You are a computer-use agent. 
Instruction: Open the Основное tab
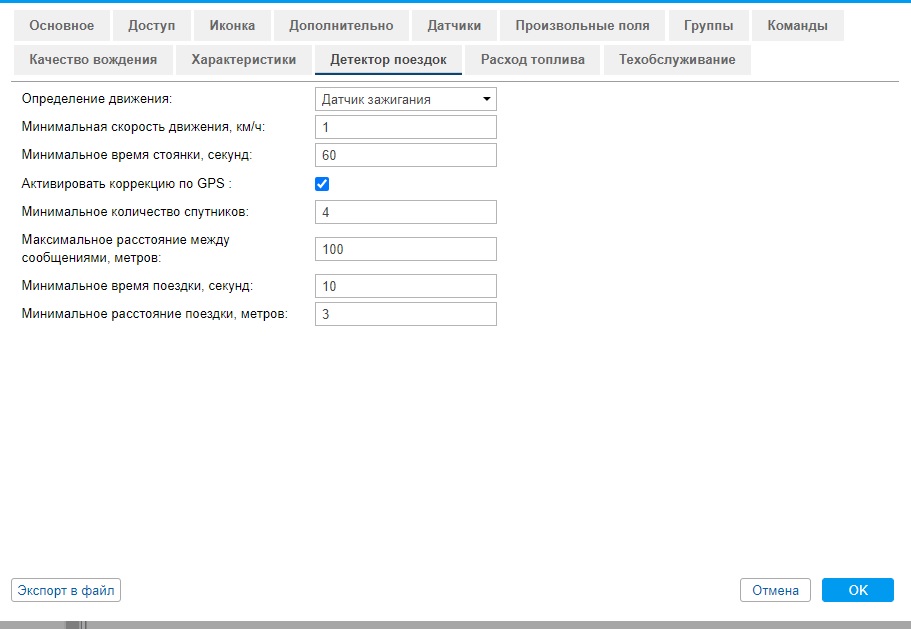point(62,25)
